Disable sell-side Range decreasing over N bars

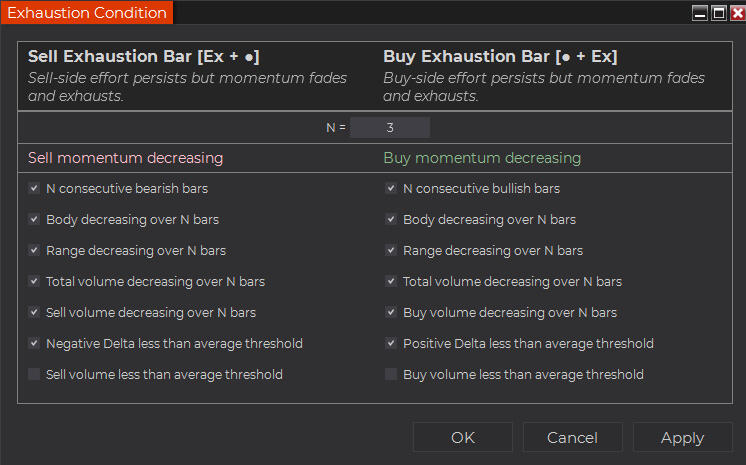[x=34, y=250]
